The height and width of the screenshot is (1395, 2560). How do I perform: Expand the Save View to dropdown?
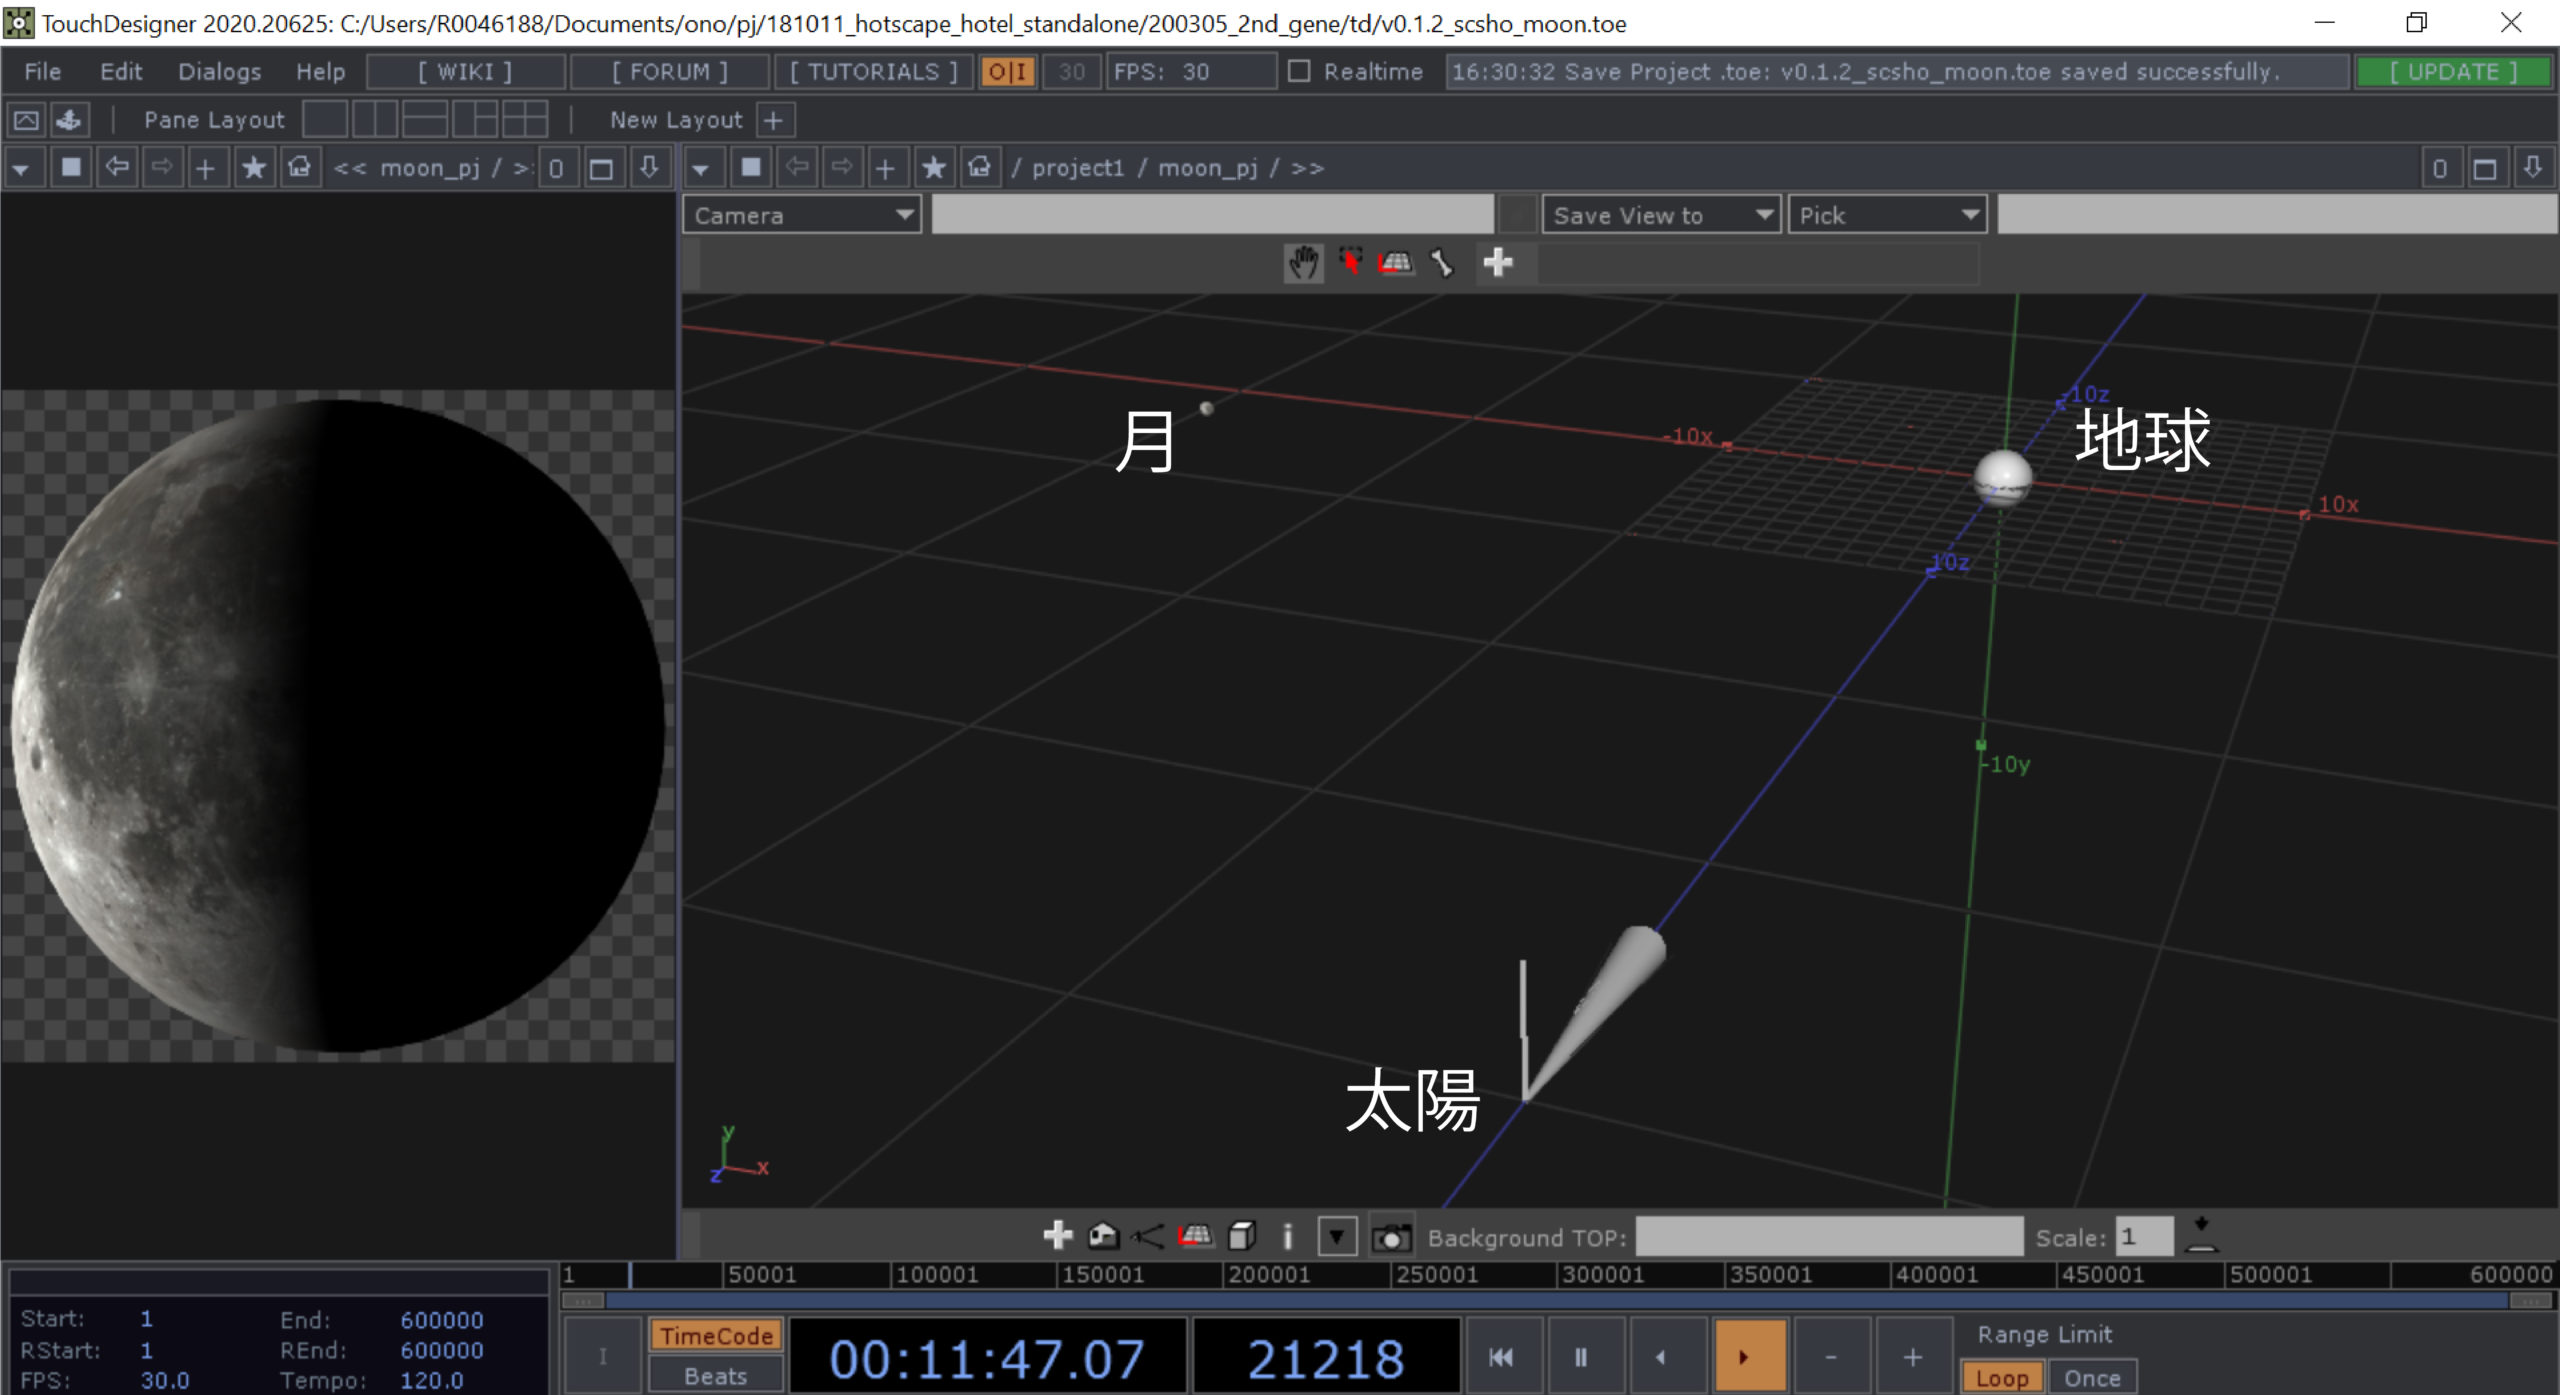coord(1660,215)
